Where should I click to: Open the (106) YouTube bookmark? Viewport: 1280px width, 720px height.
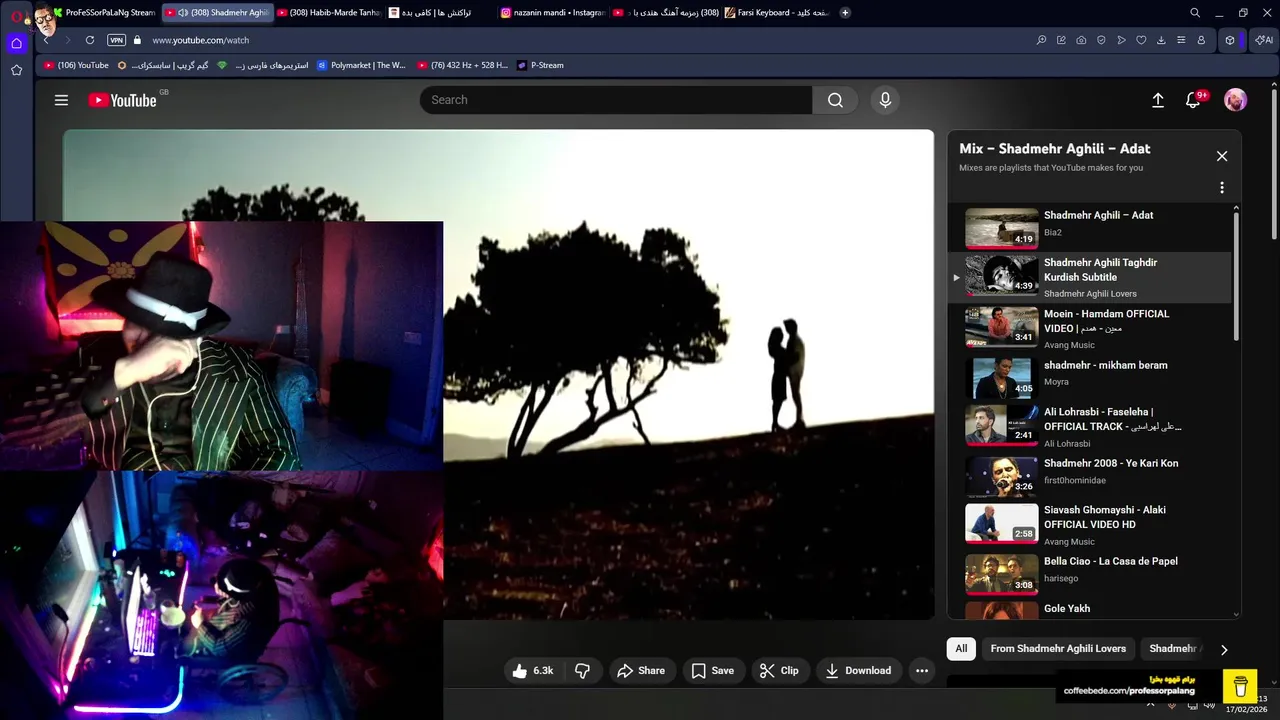76,65
